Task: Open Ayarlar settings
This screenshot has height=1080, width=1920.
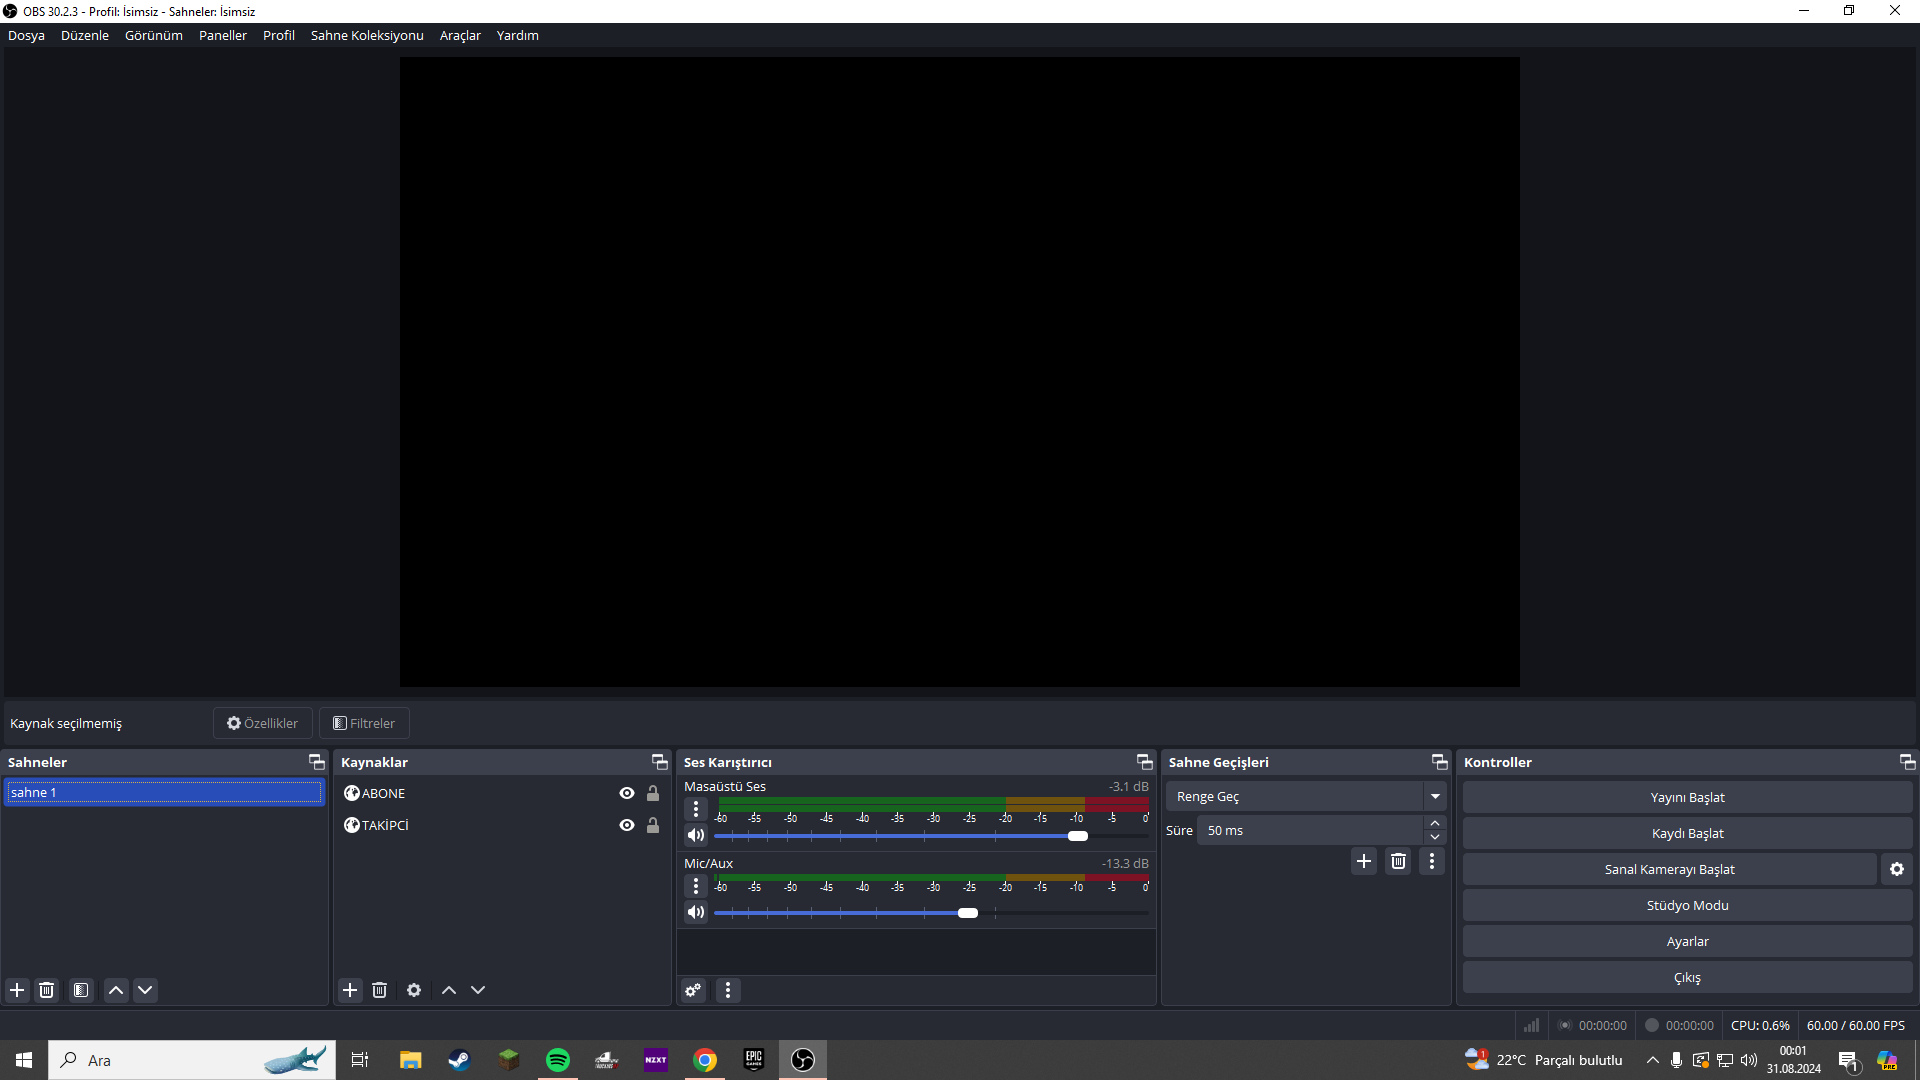Action: [x=1687, y=941]
